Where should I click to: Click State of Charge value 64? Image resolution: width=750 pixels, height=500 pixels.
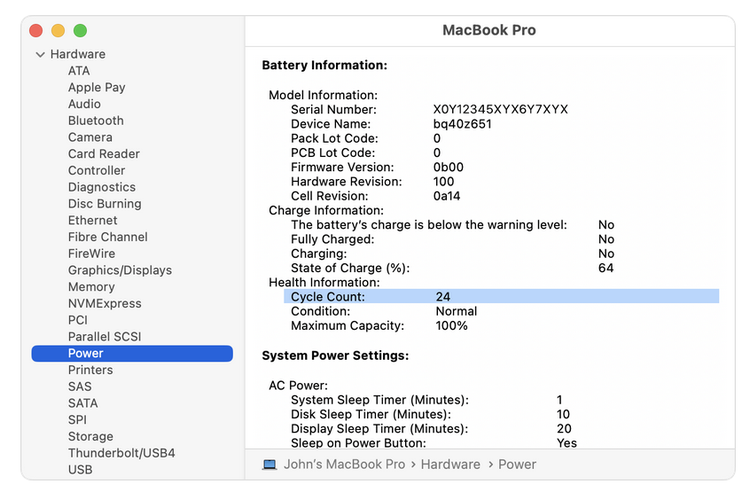pos(606,268)
